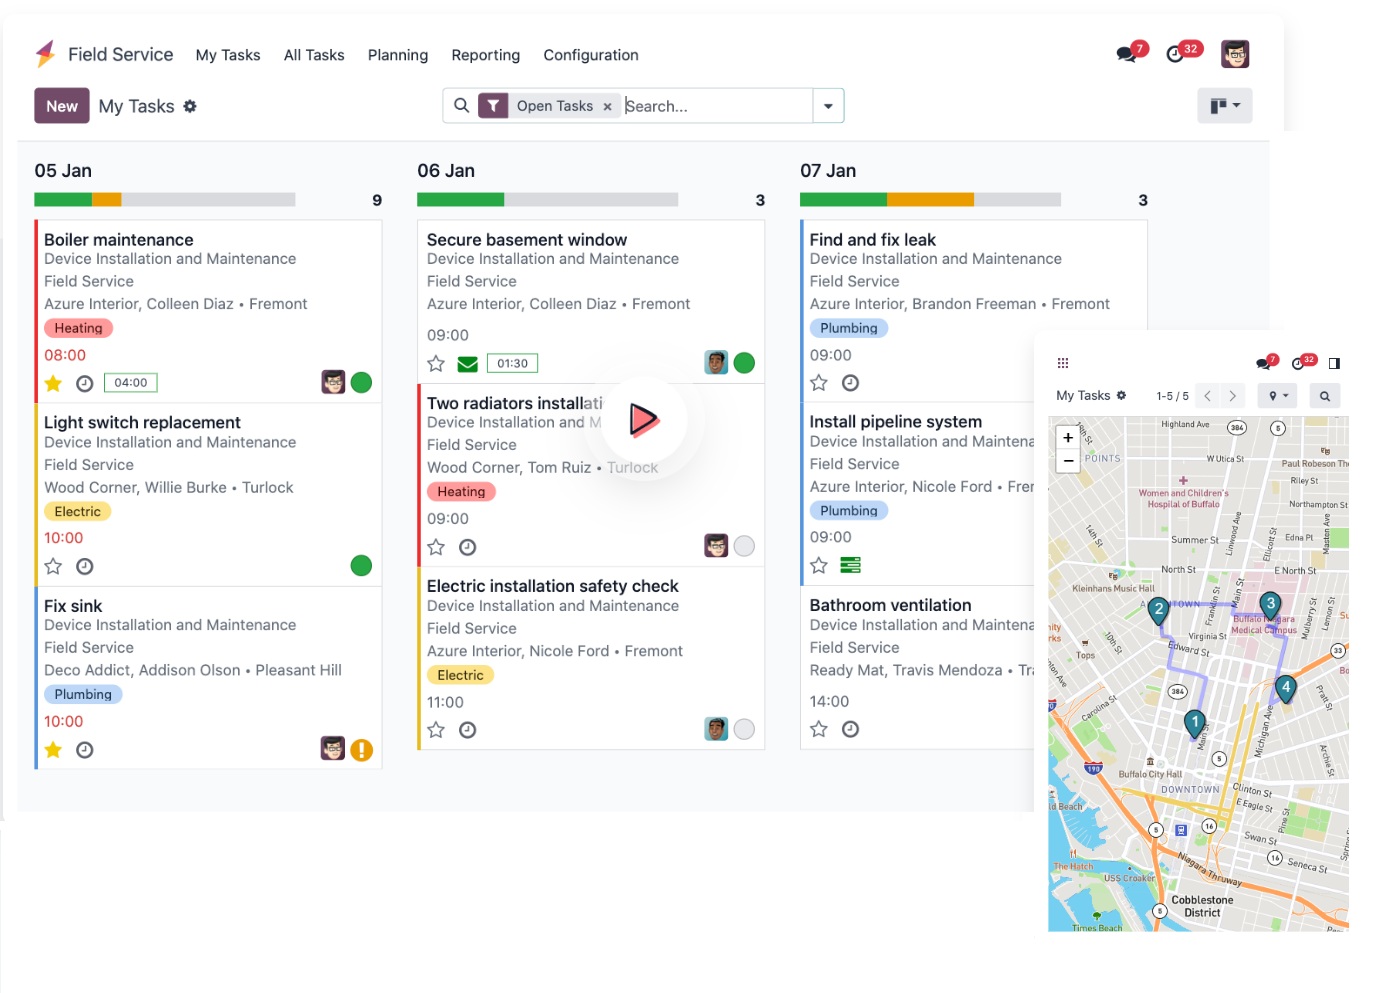Click the task list icon on Install pipeline system
This screenshot has height=993, width=1390.
(850, 566)
